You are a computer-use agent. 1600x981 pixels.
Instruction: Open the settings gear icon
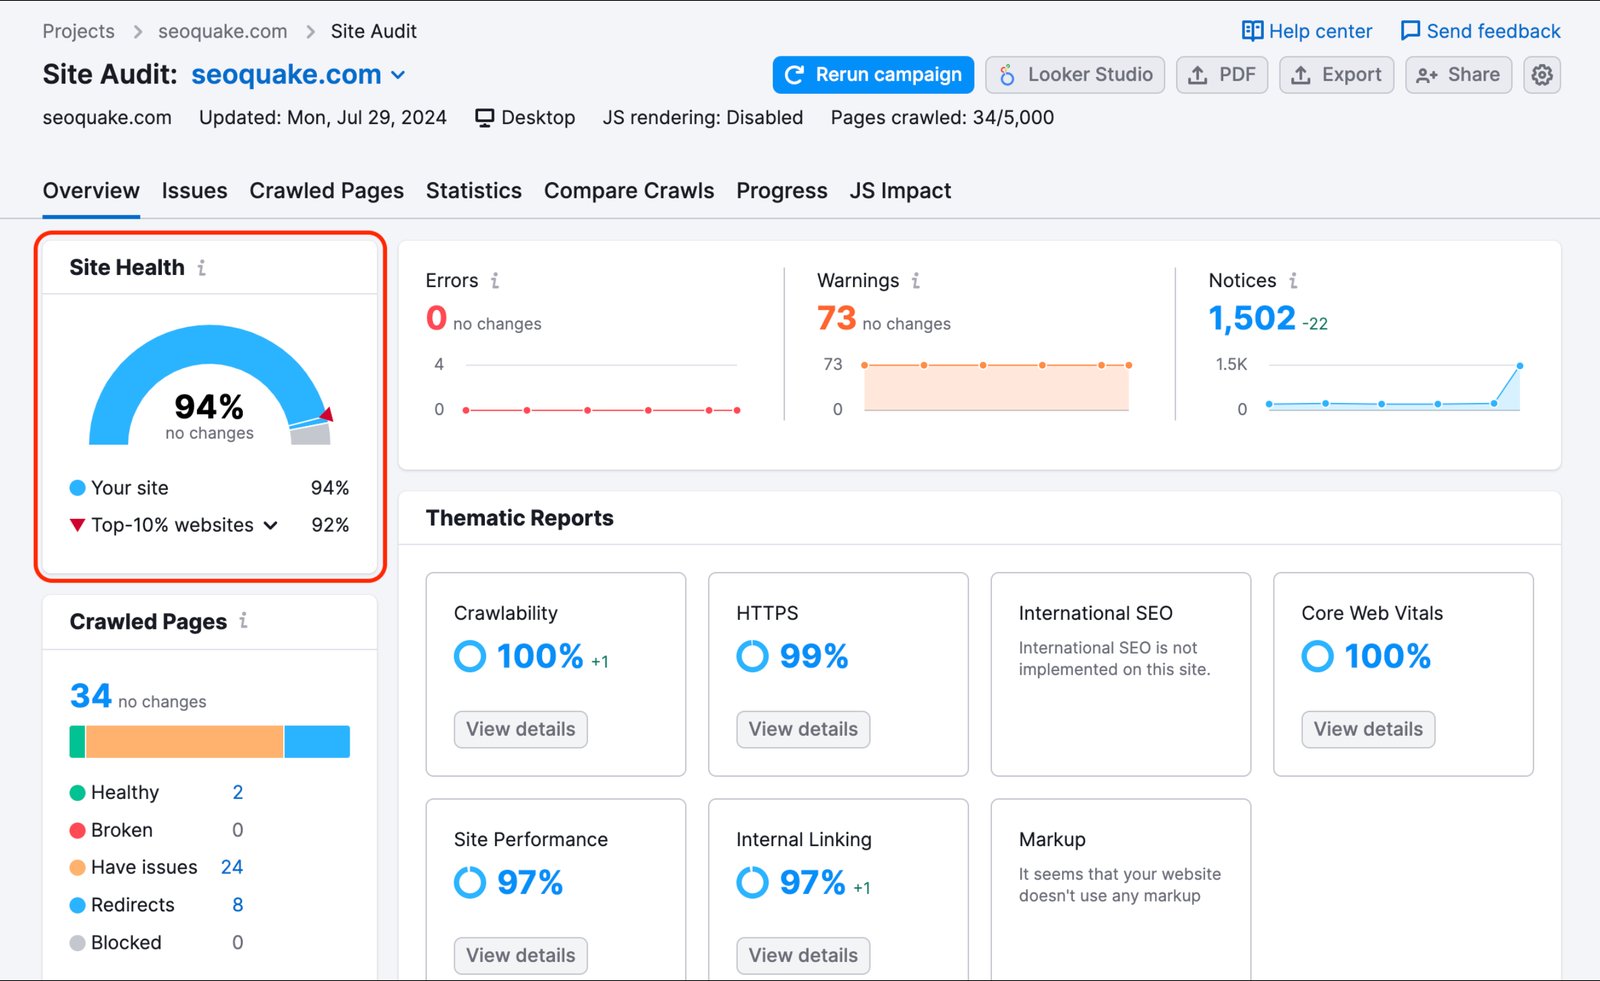click(x=1541, y=74)
